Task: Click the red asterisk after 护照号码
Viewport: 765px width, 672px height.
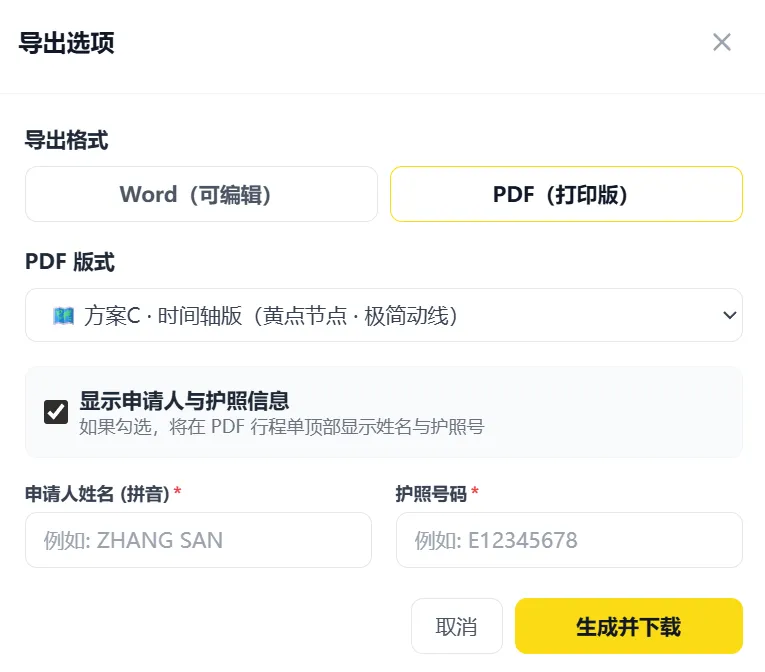Action: coord(475,492)
